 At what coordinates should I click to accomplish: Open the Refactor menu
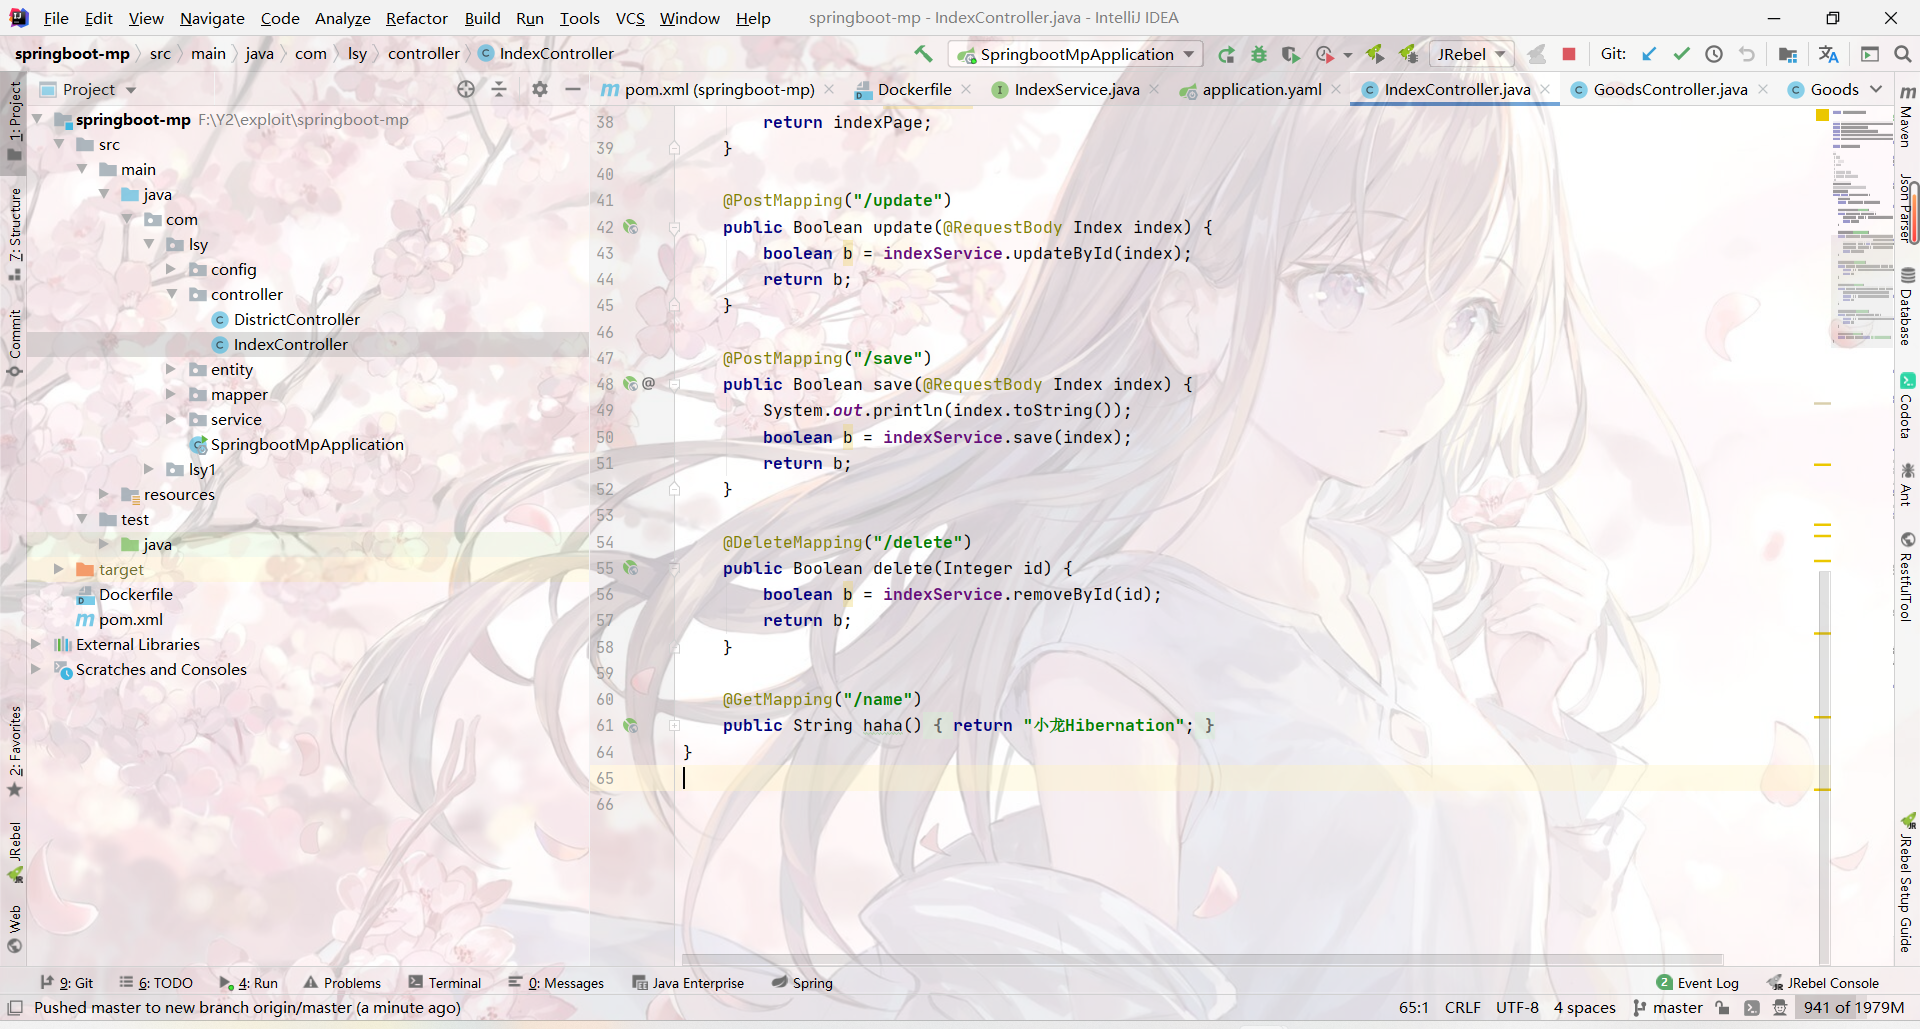click(x=416, y=18)
